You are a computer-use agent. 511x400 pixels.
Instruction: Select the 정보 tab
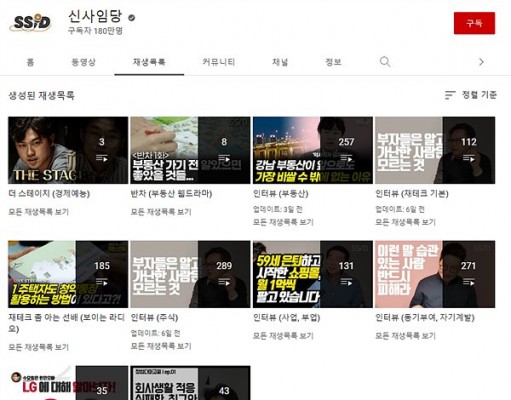[333, 62]
